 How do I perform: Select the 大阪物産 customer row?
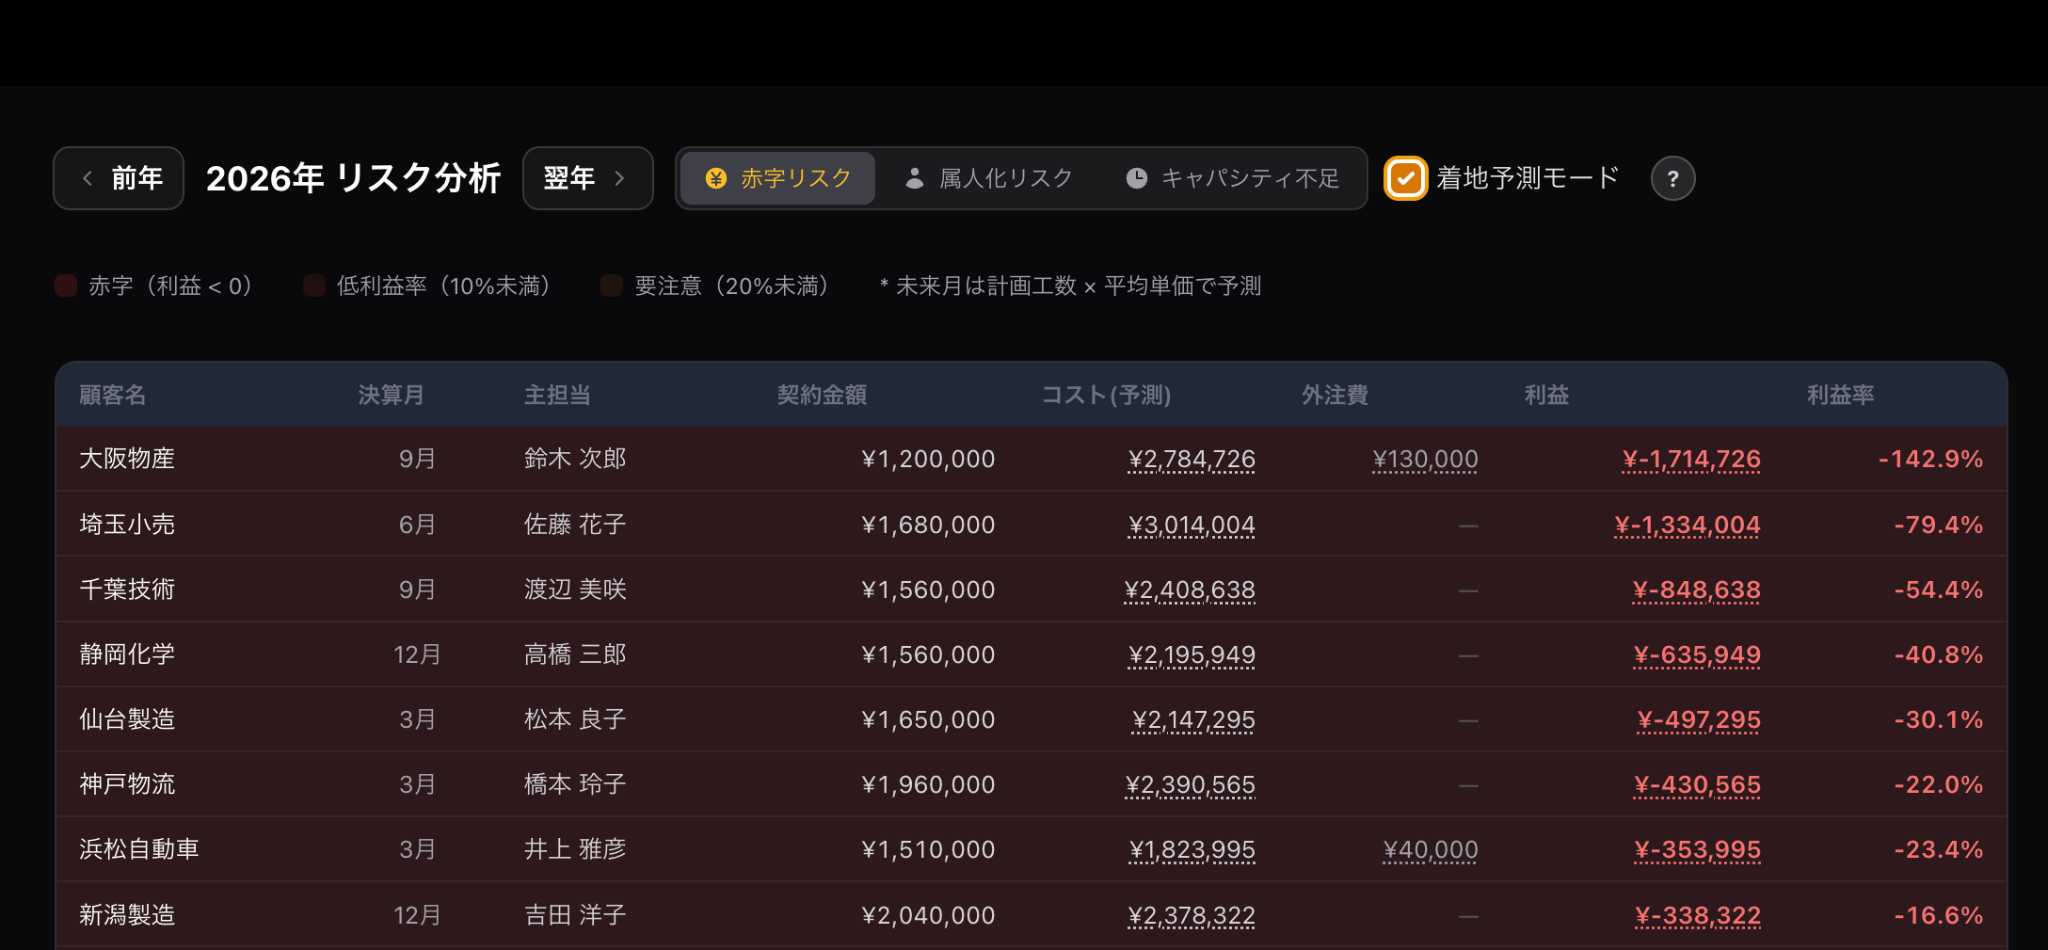point(1031,459)
